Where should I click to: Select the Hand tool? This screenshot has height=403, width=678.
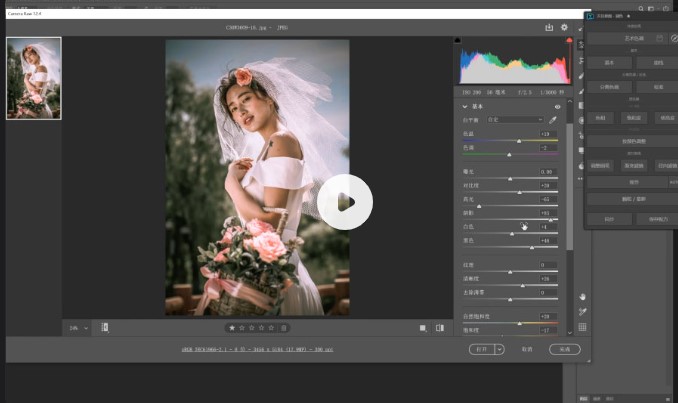[582, 297]
